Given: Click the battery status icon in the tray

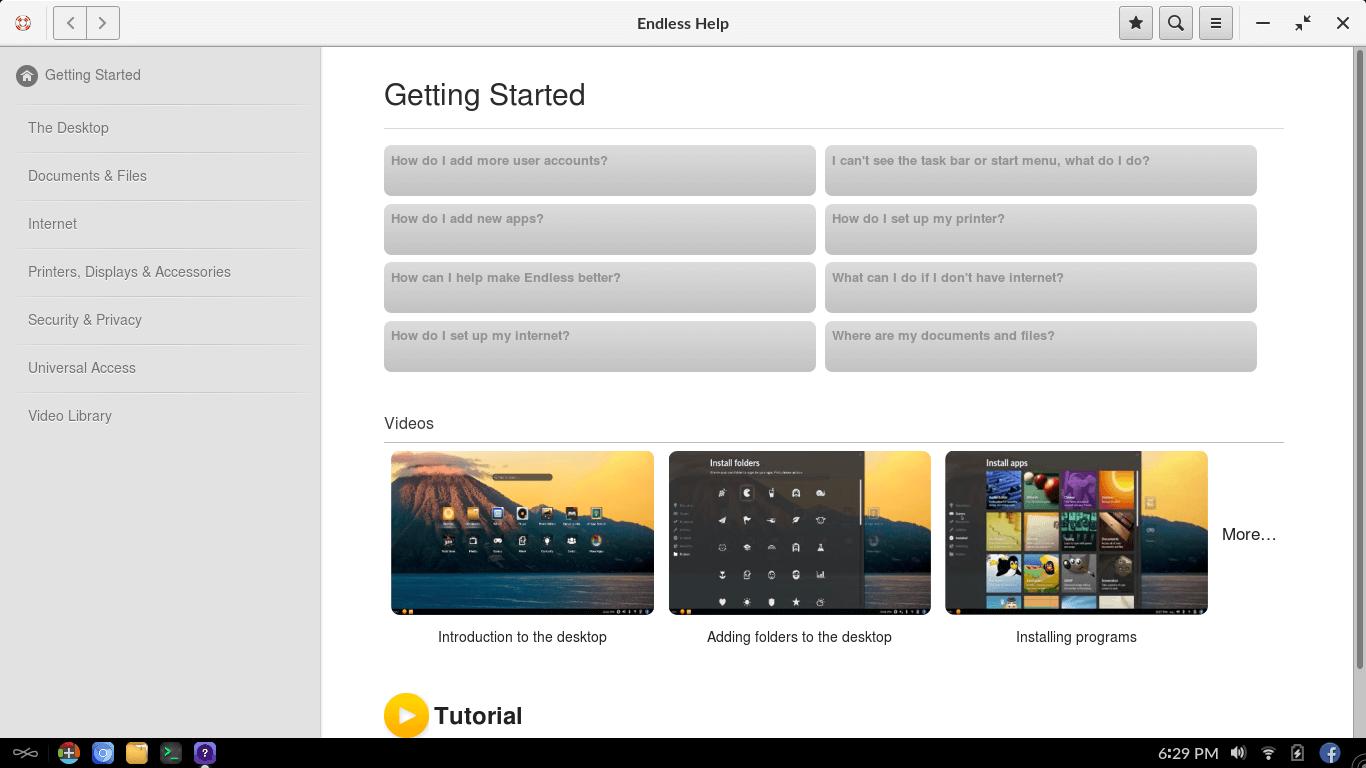Looking at the screenshot, I should (x=1298, y=753).
